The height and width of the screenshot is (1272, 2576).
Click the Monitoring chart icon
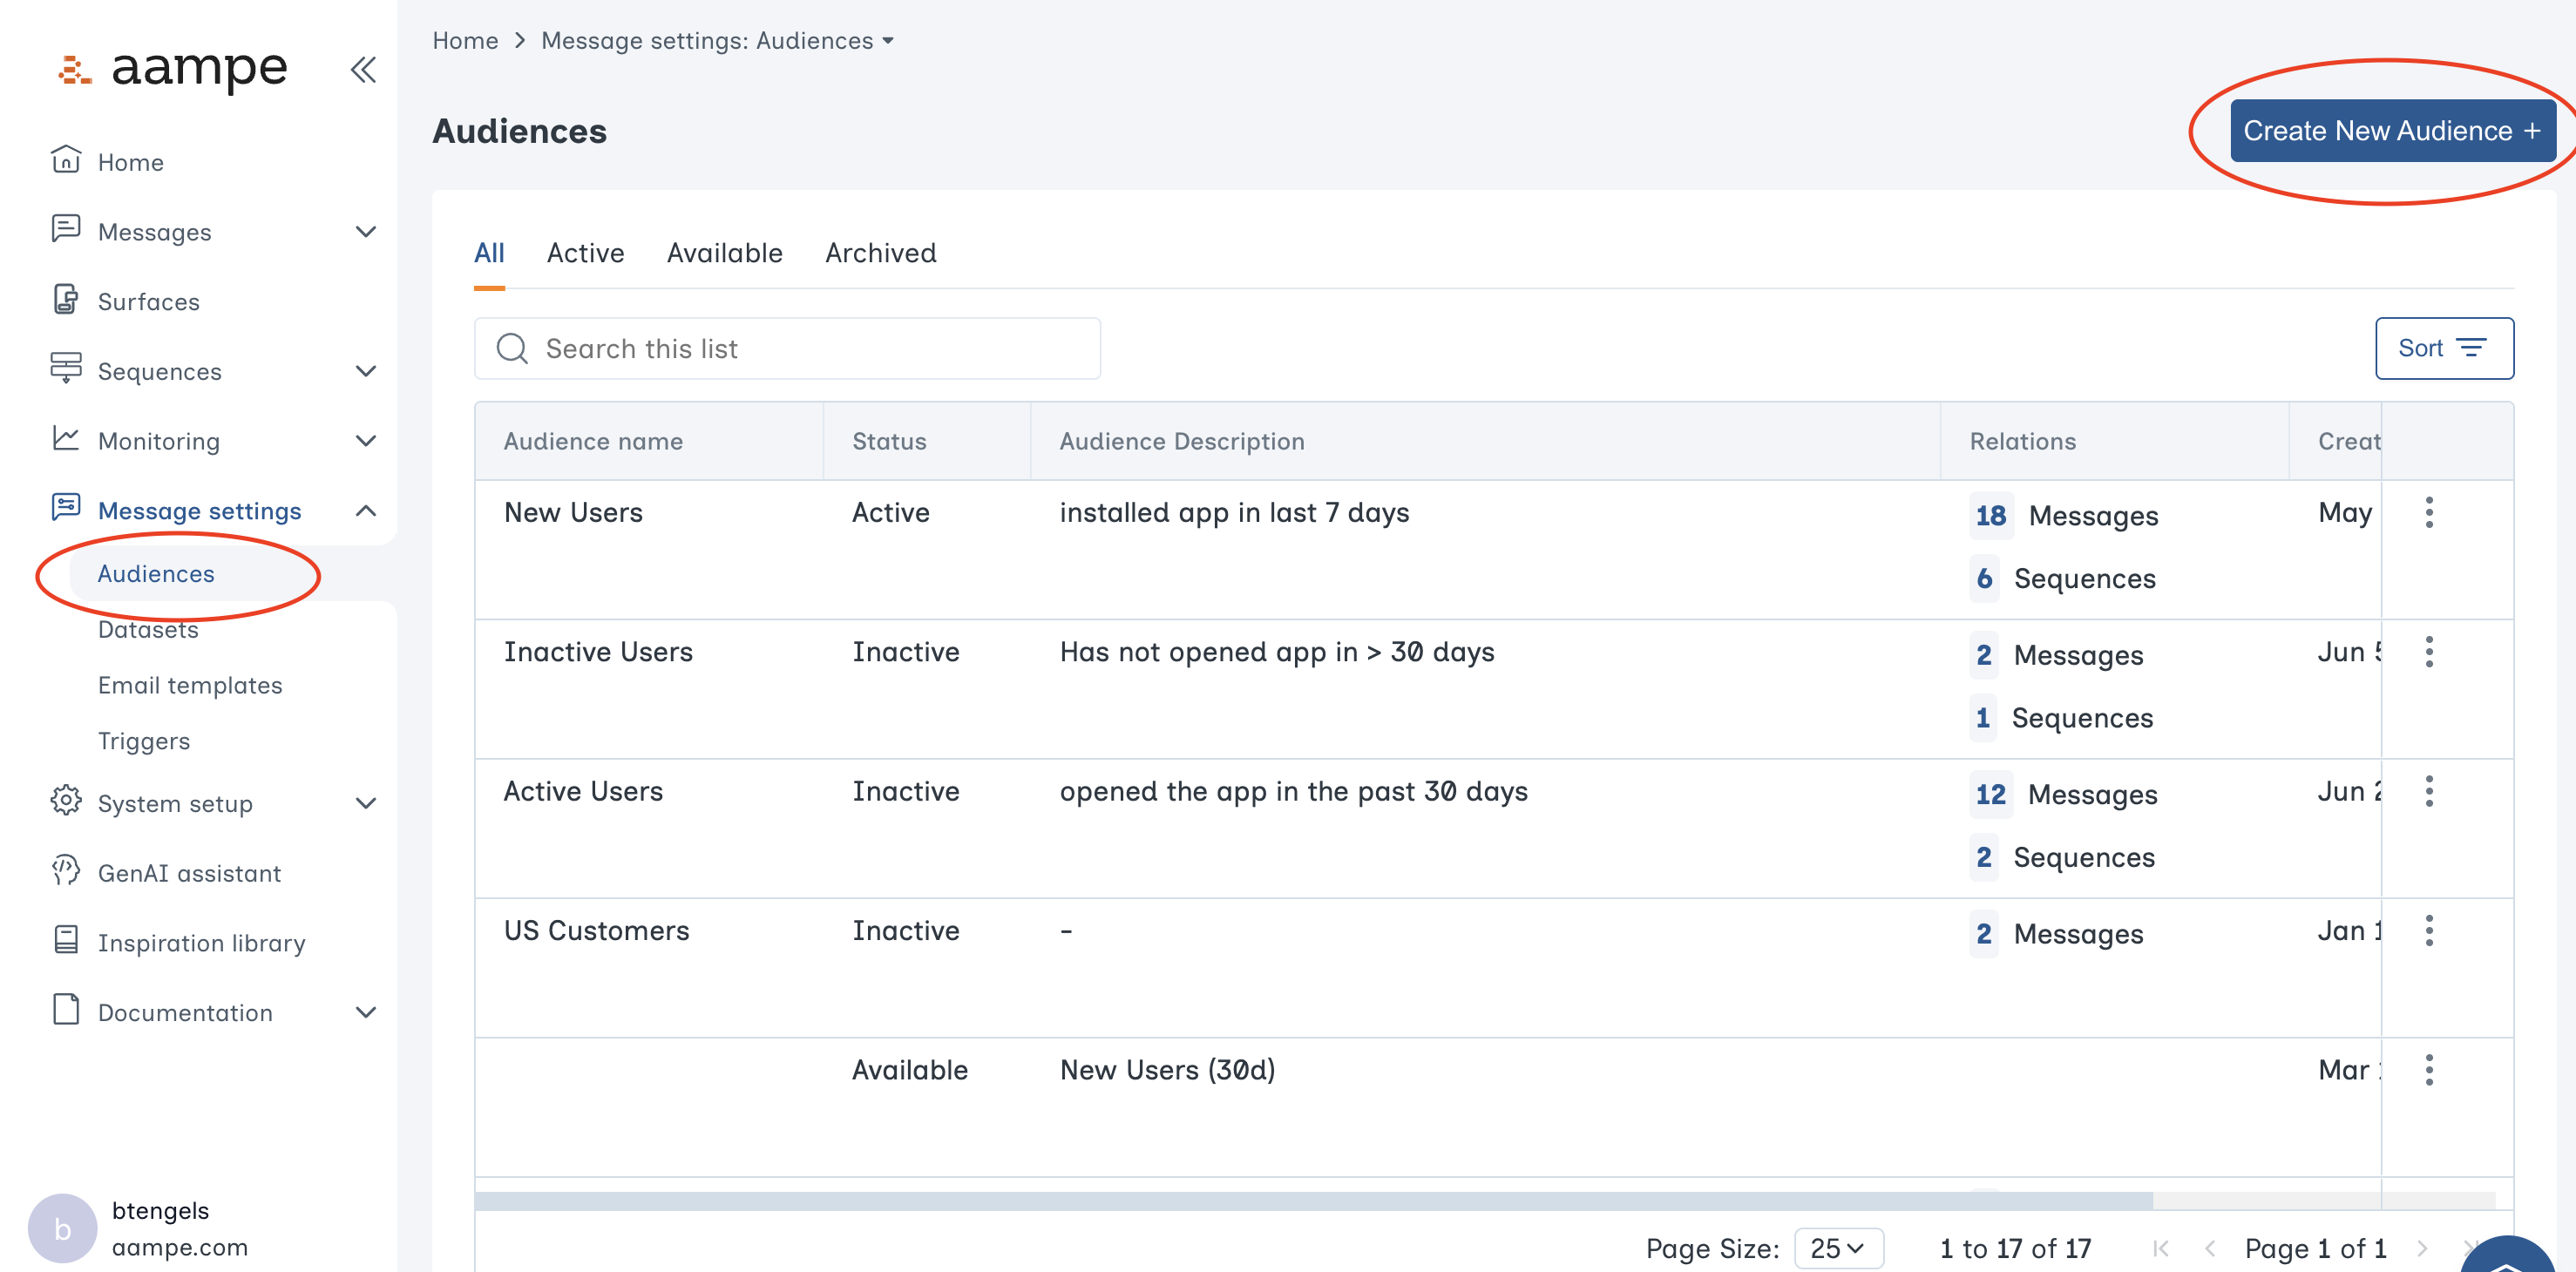[65, 440]
